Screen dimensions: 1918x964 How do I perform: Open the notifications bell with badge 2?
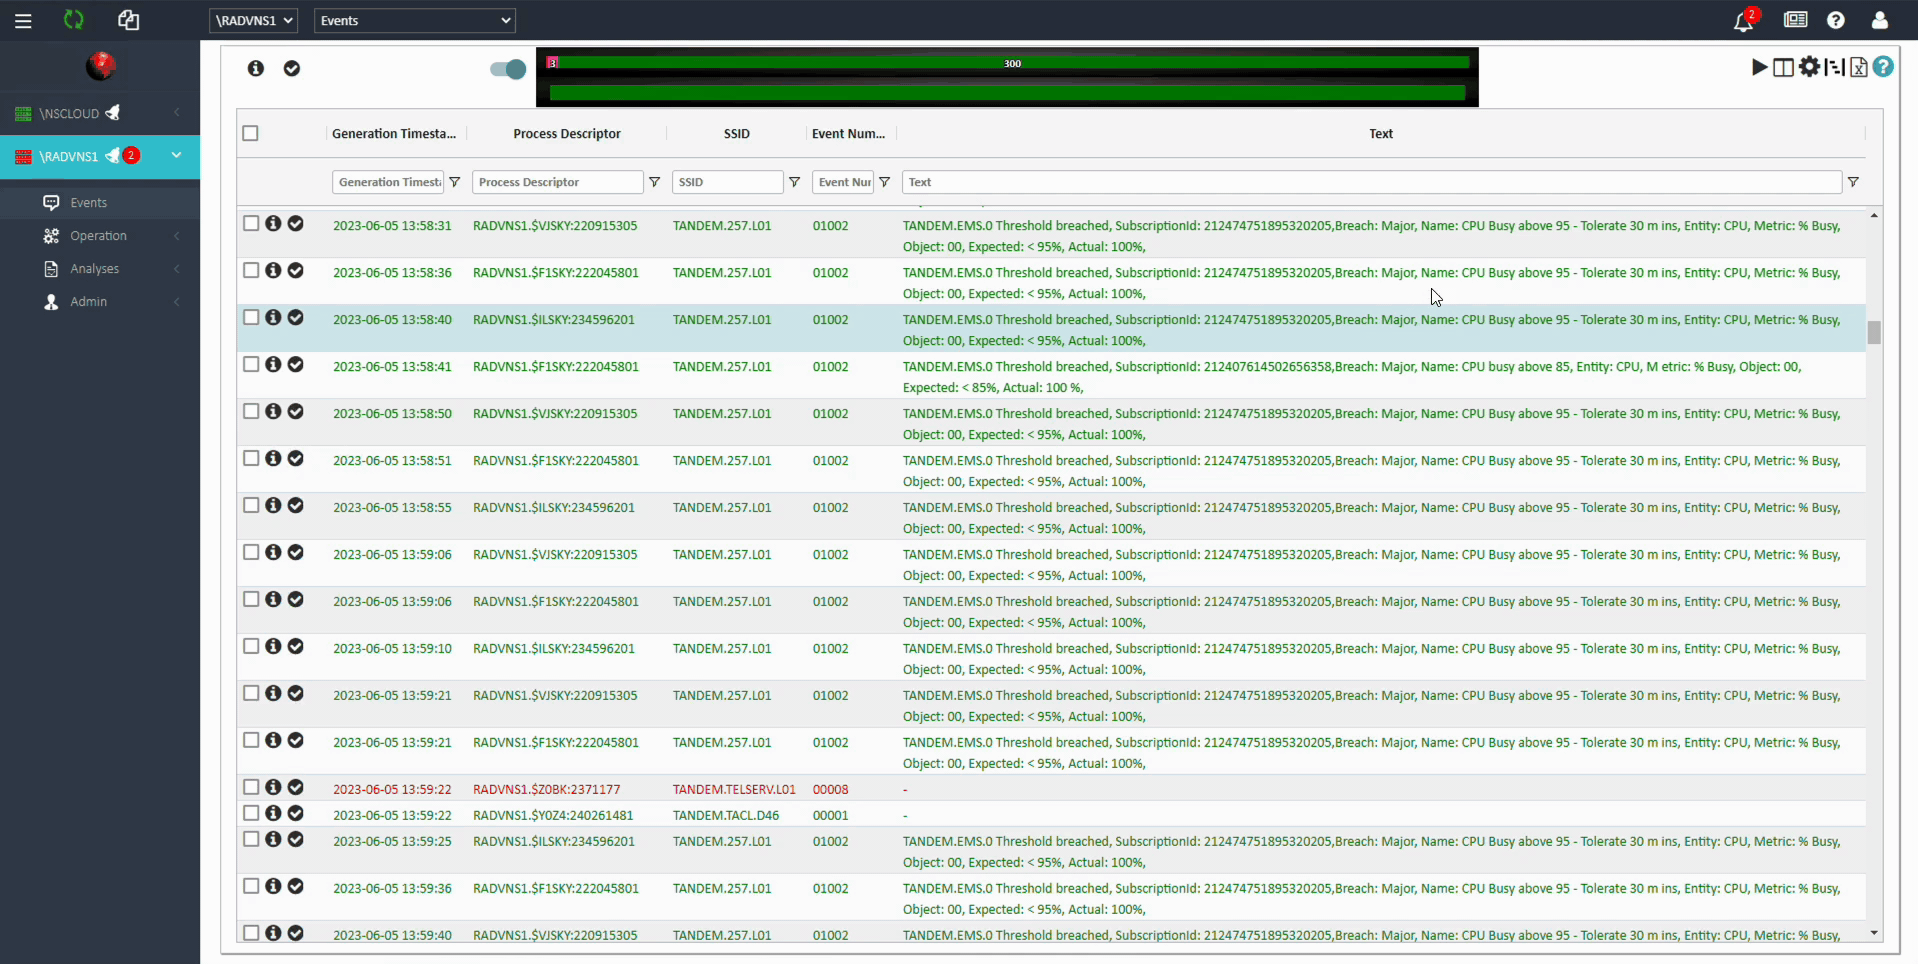click(x=1744, y=20)
